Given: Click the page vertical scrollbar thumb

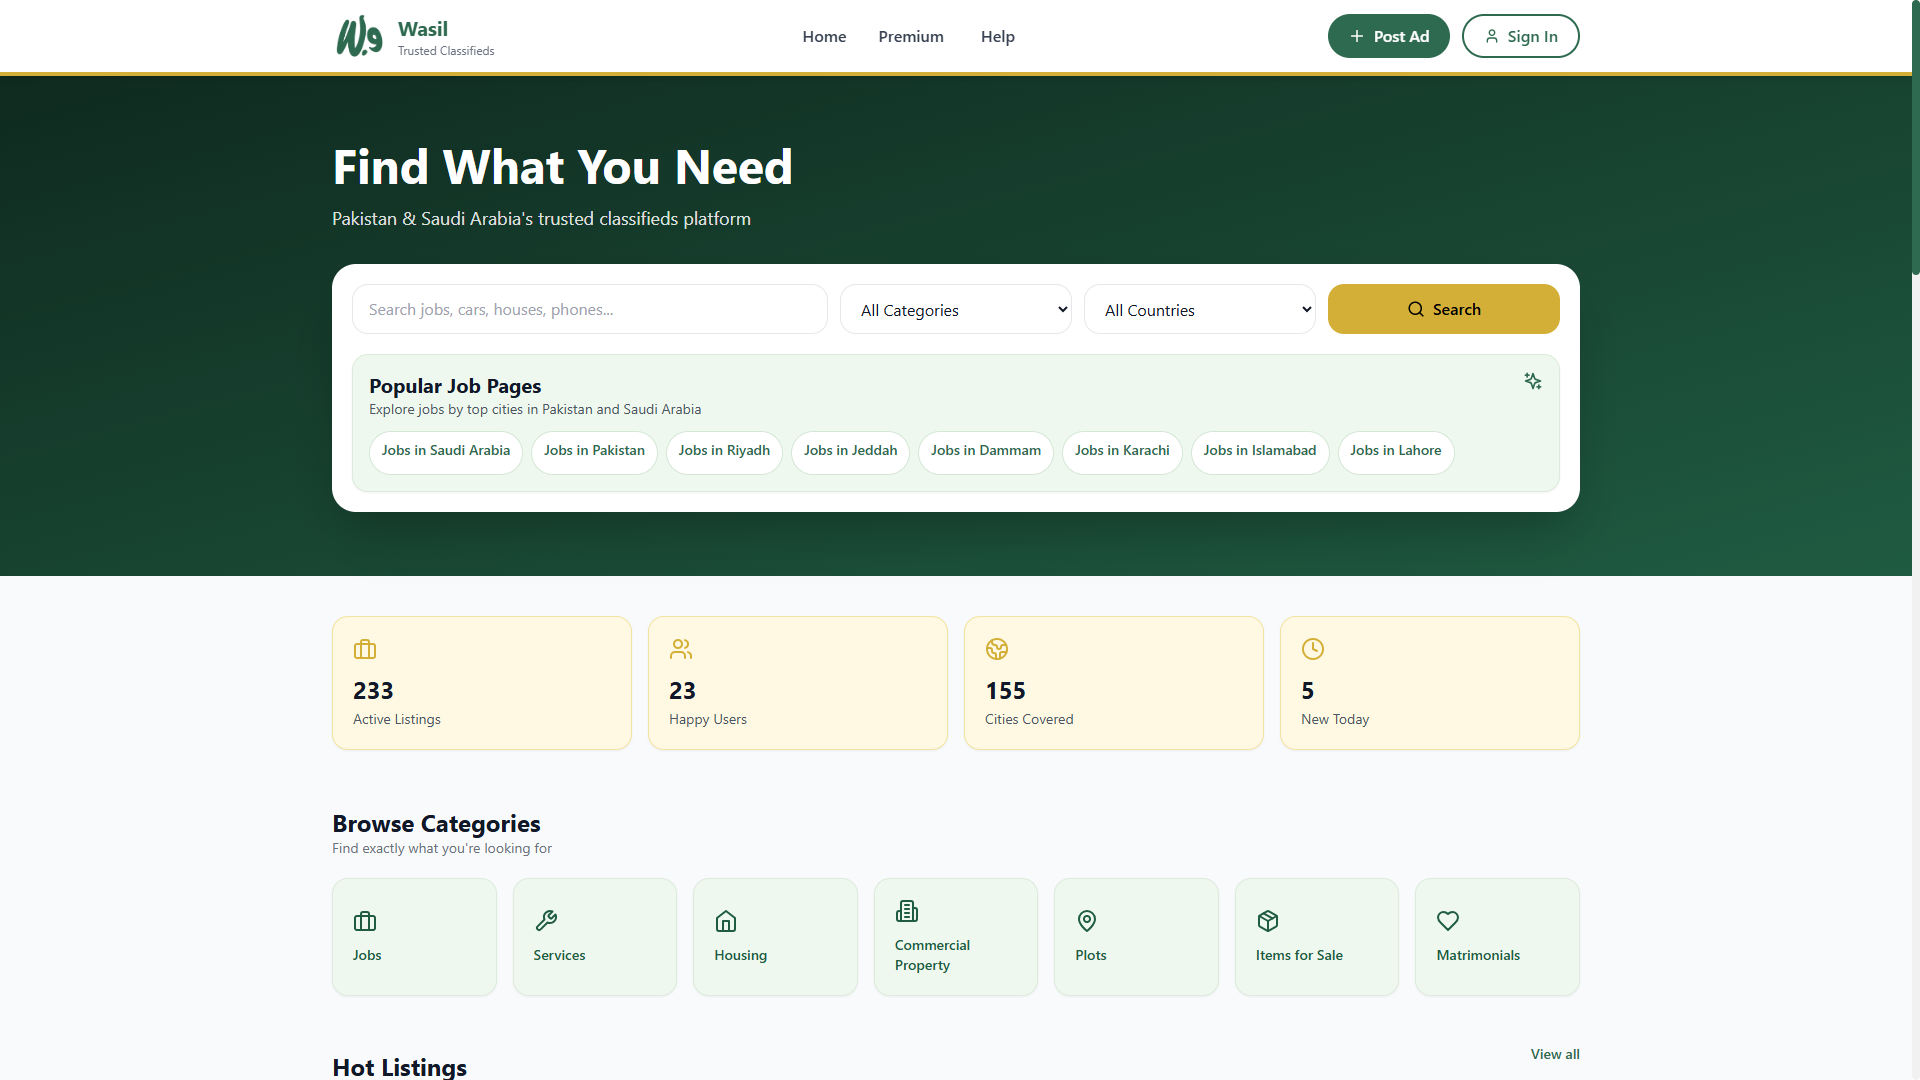Looking at the screenshot, I should (x=1915, y=137).
